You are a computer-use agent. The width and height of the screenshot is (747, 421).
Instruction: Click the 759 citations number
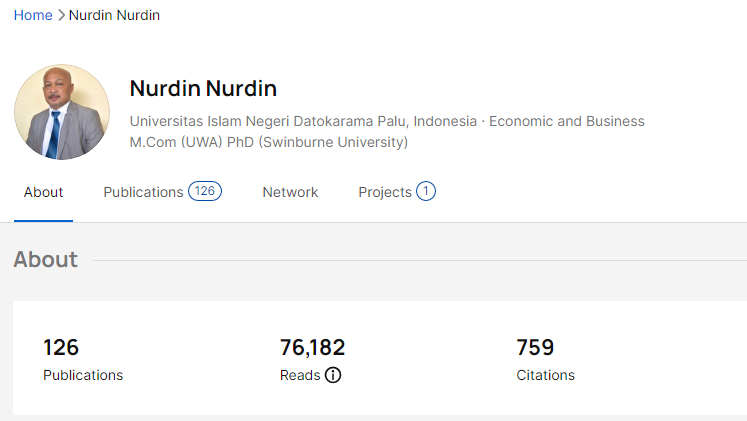coord(535,347)
